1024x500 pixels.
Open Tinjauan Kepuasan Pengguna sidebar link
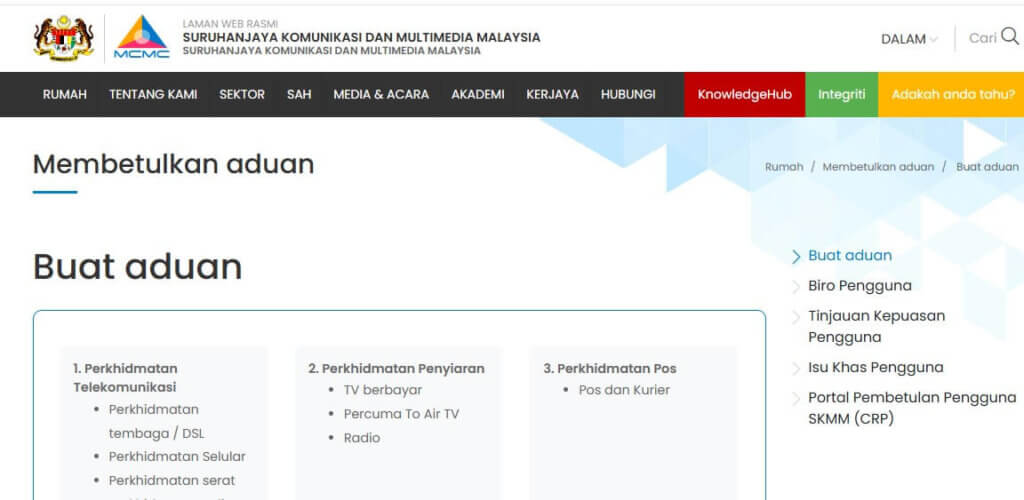click(x=876, y=326)
